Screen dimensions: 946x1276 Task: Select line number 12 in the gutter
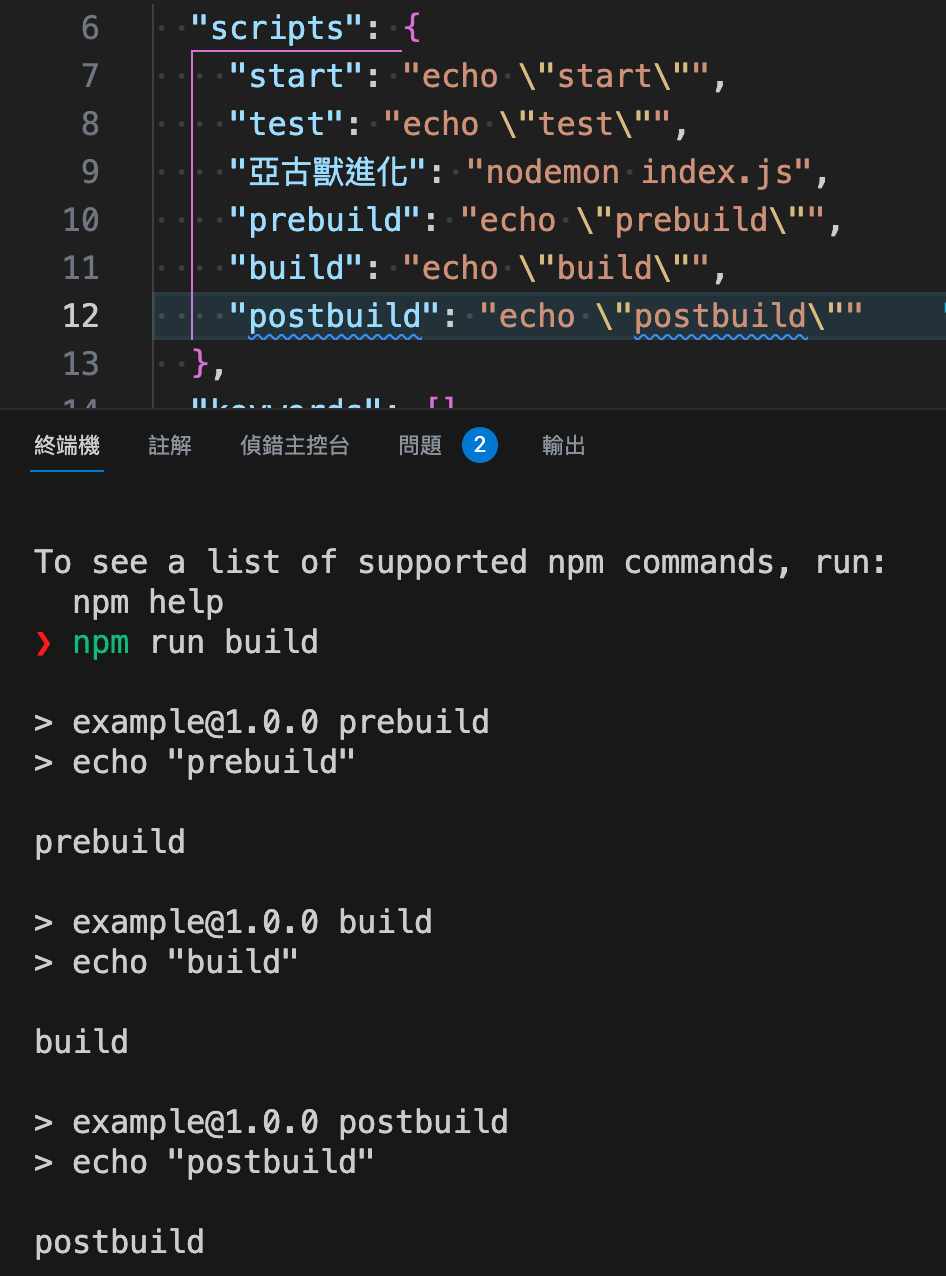coord(81,316)
